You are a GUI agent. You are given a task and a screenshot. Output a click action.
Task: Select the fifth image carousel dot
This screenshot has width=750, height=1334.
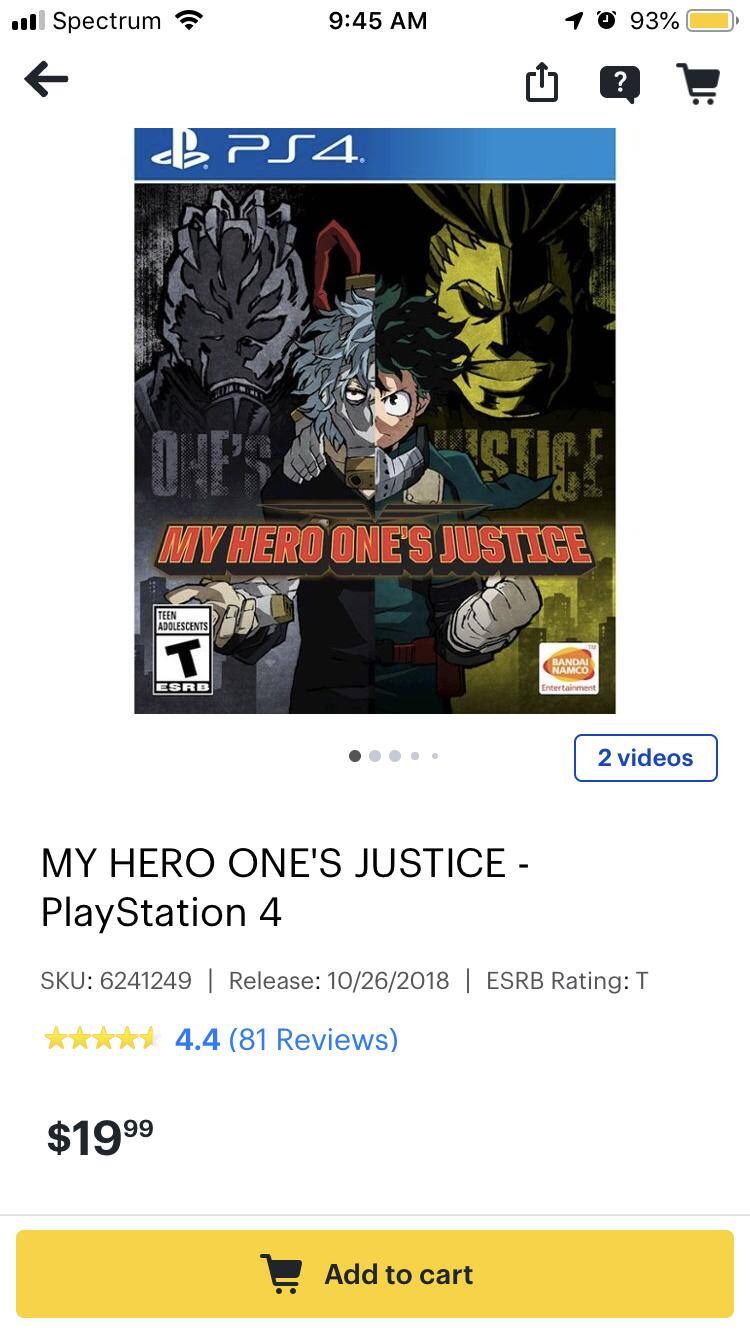coord(435,756)
